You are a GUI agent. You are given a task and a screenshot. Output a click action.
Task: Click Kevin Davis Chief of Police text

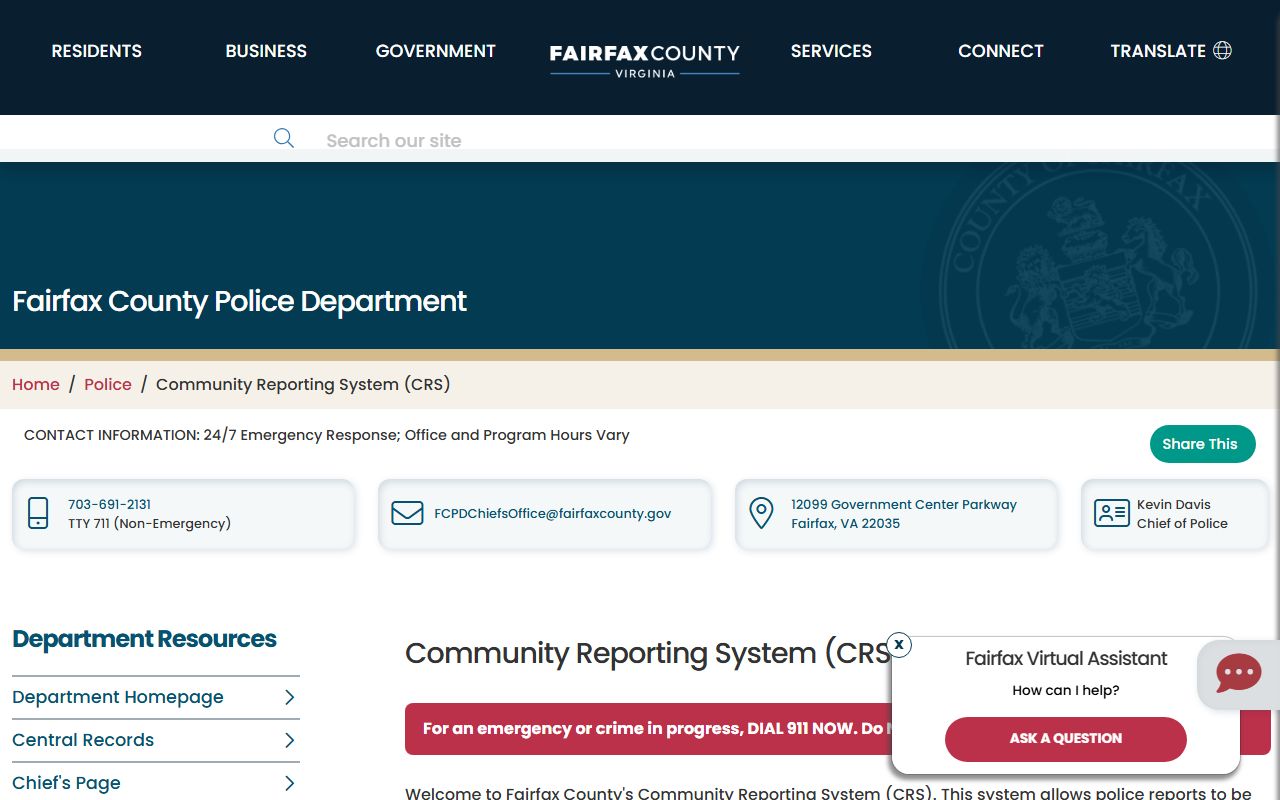point(1182,513)
